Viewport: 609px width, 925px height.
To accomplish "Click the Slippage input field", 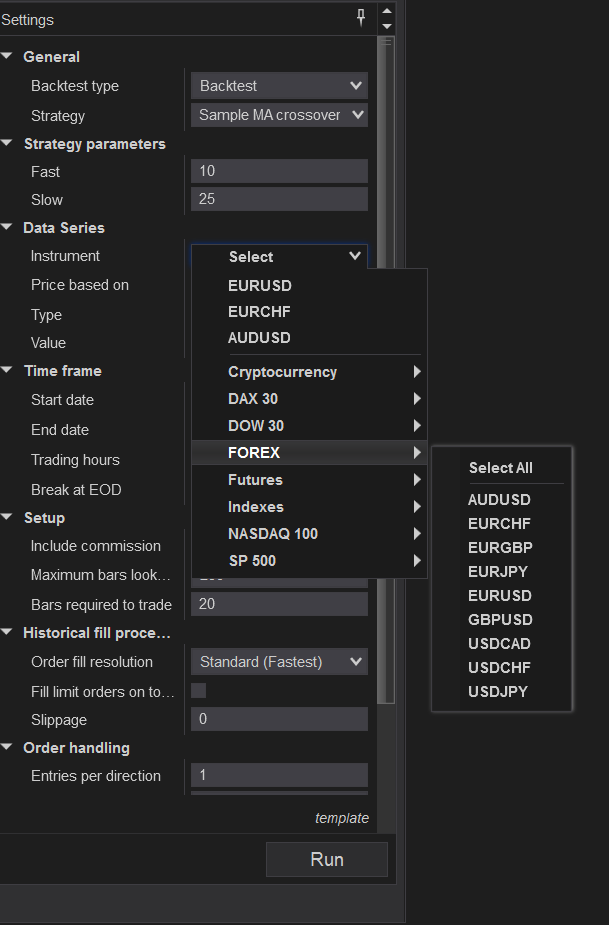I will 279,720.
